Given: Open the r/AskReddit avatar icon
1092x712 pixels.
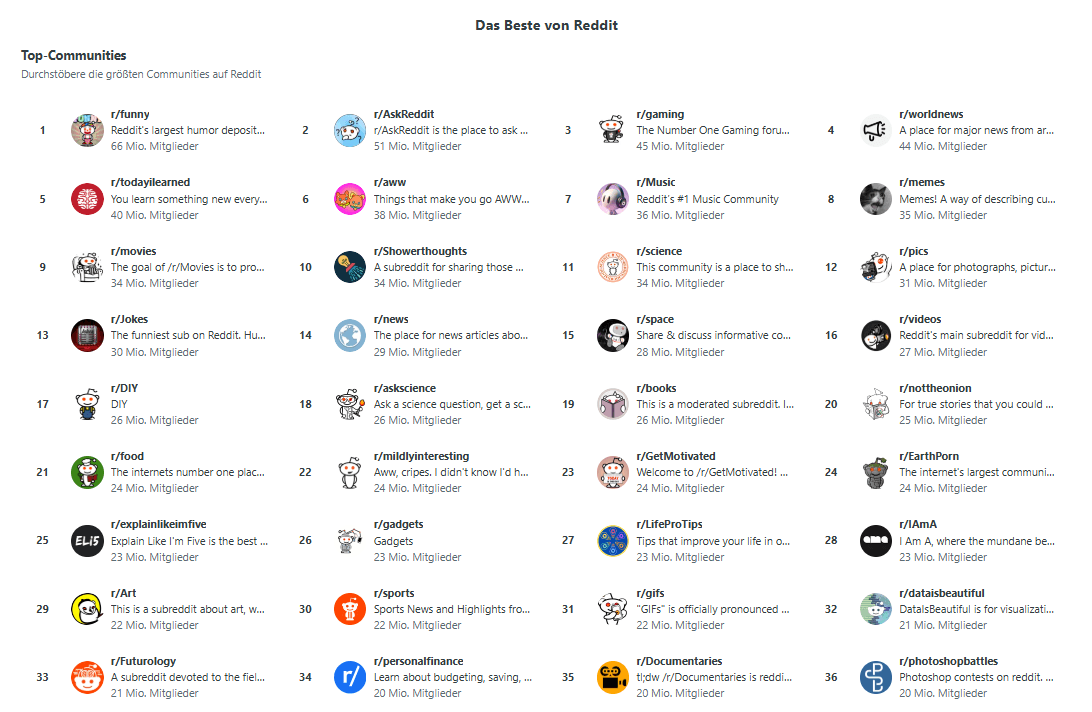Looking at the screenshot, I should (350, 130).
